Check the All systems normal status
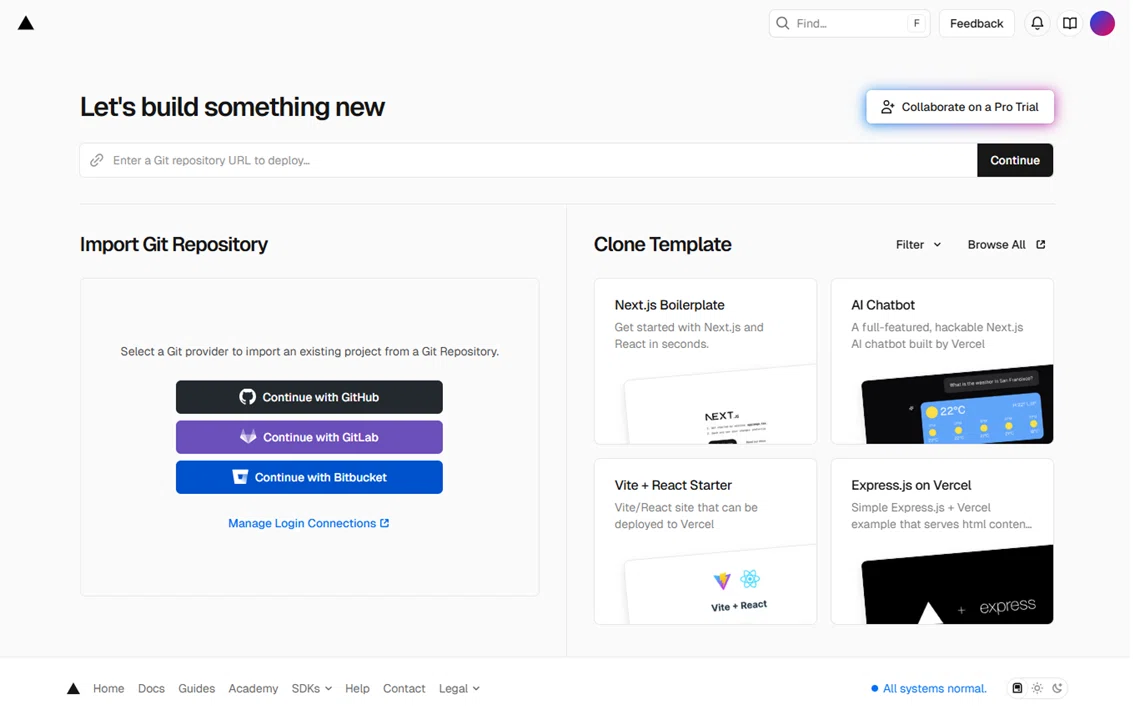1133x720 pixels. point(929,688)
